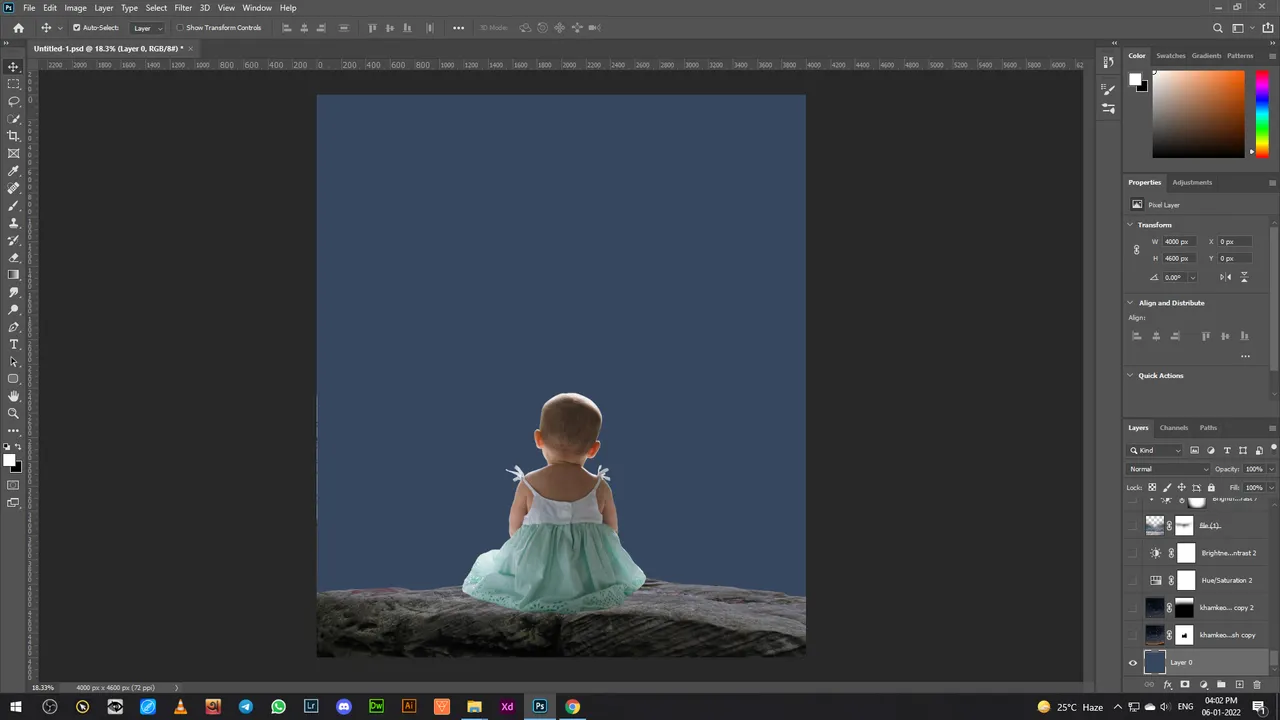The width and height of the screenshot is (1280, 720).
Task: Click options bar ellipsis more button
Action: point(458,28)
